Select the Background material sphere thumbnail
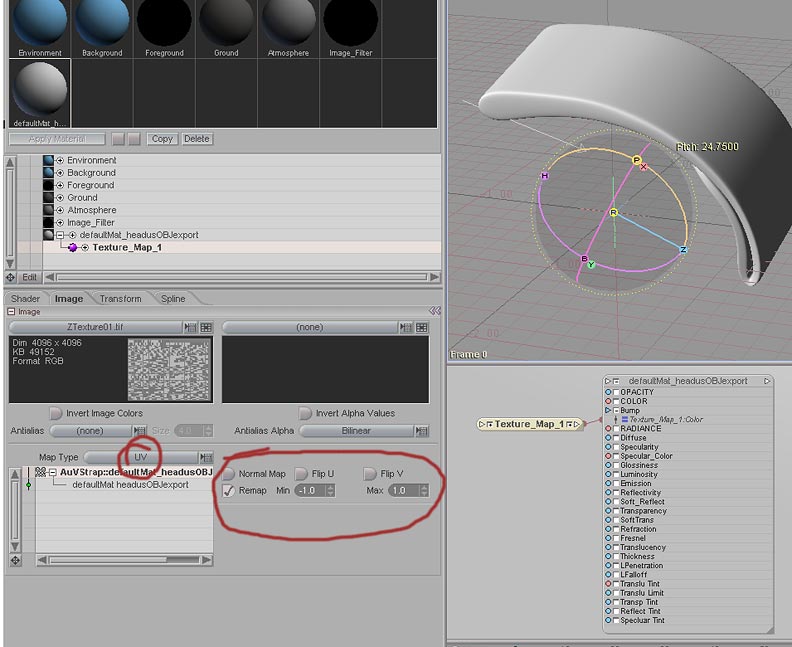This screenshot has height=647, width=792. 102,23
